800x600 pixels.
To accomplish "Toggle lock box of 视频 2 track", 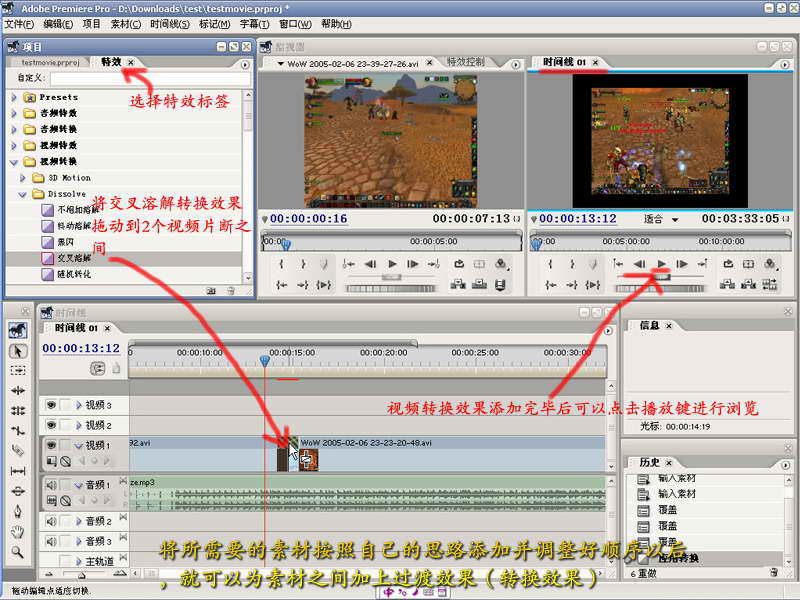I will click(x=65, y=425).
